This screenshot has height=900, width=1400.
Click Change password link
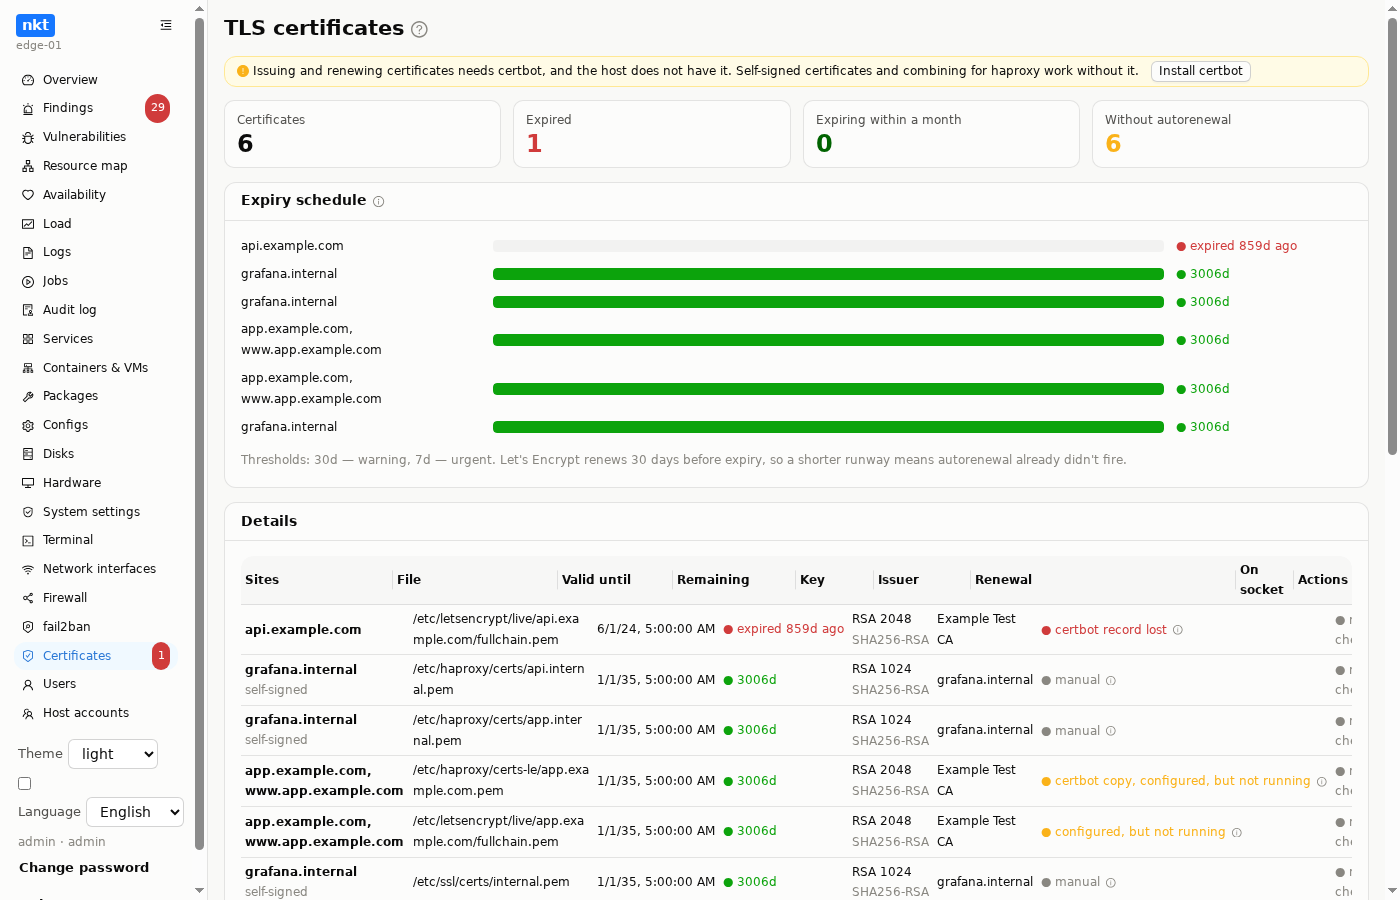84,868
